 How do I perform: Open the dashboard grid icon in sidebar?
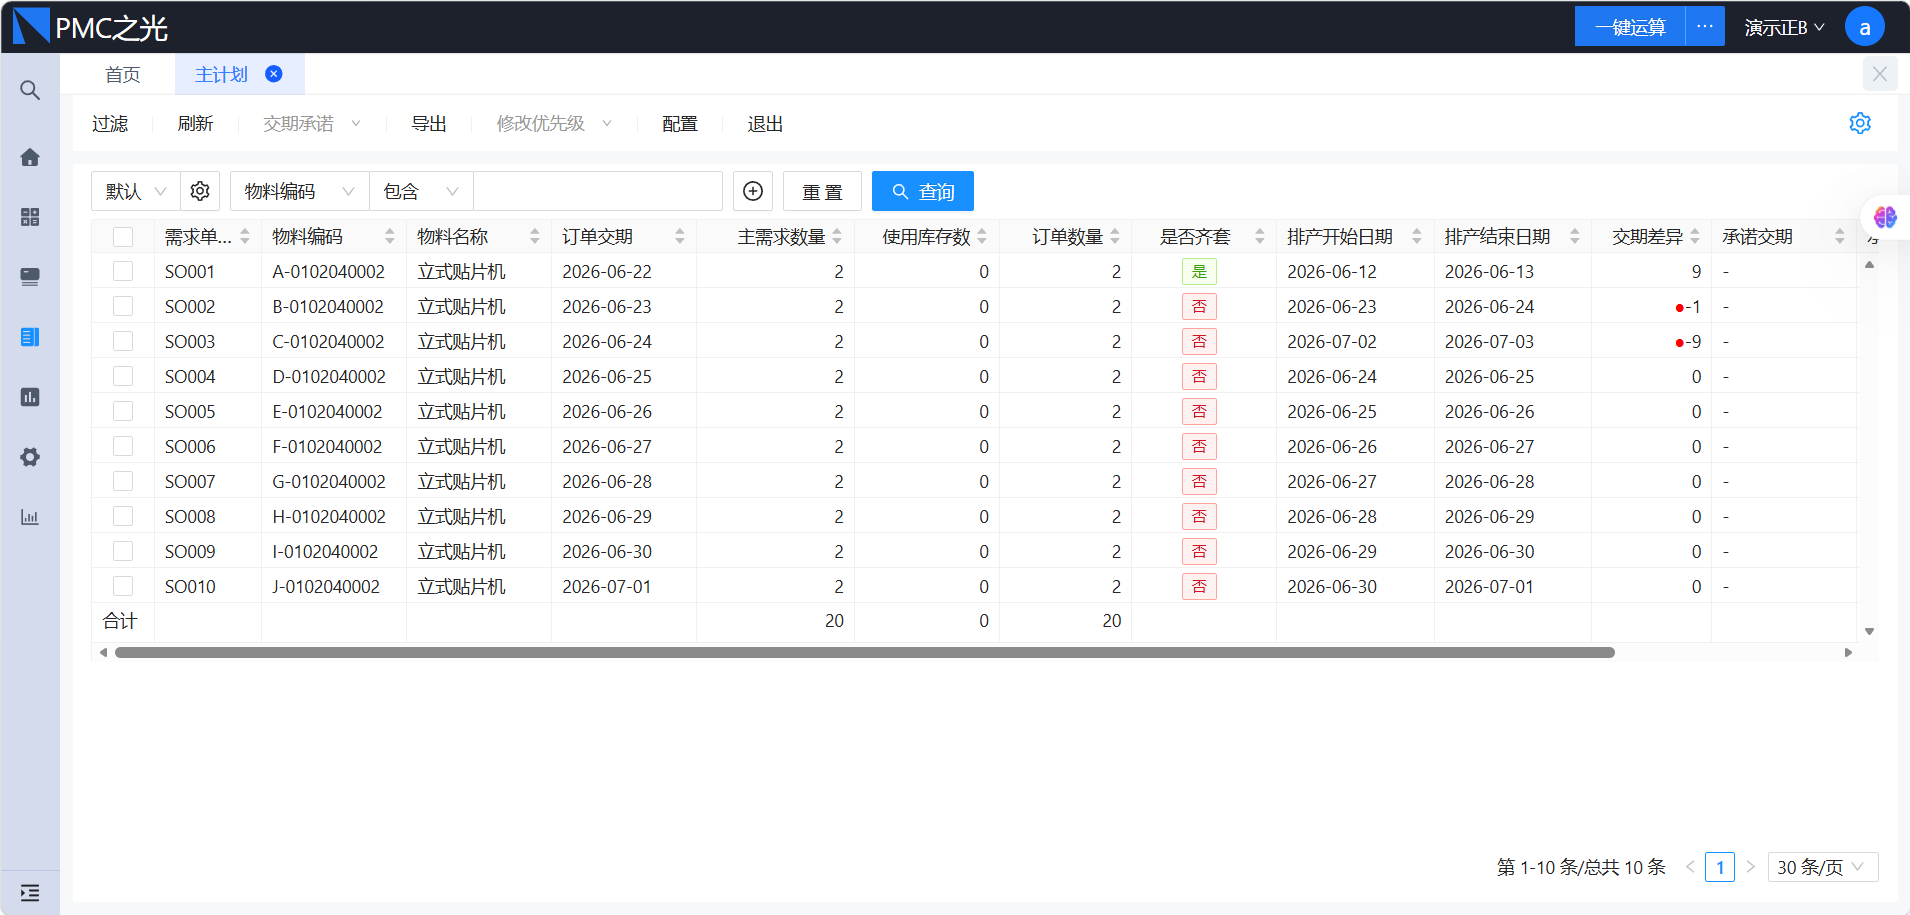coord(30,217)
